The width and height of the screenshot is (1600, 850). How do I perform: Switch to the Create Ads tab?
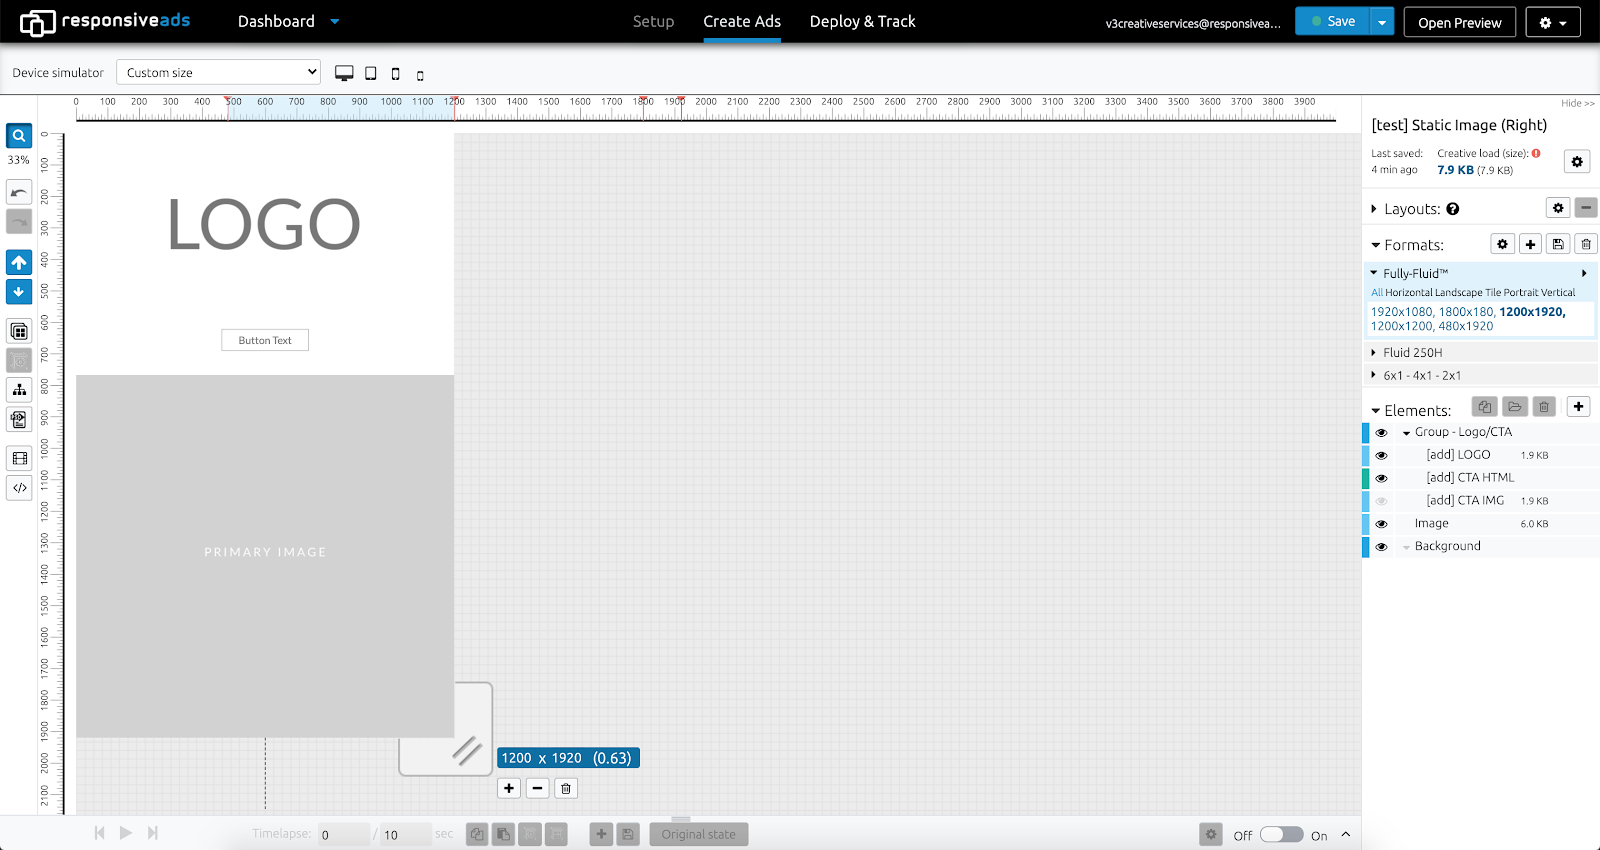(742, 21)
